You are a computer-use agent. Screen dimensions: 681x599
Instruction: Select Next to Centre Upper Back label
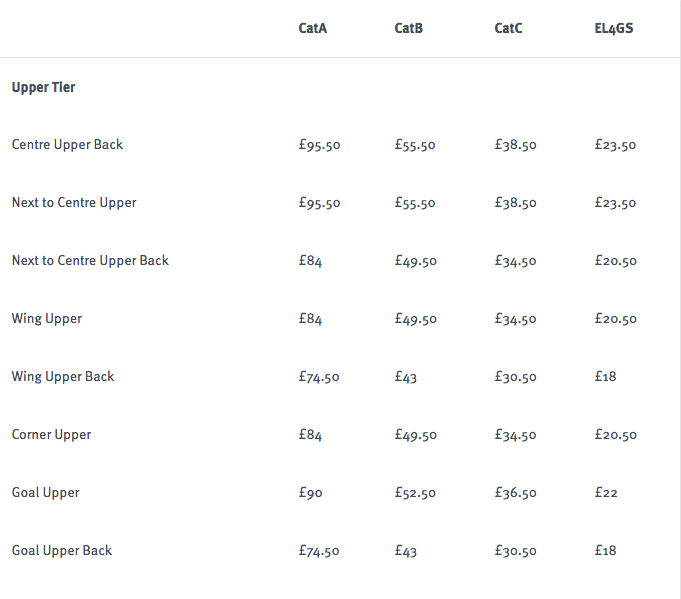[90, 261]
